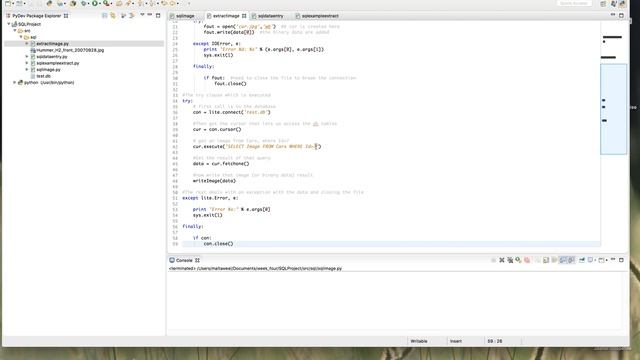Viewport: 640px width, 360px height.
Task: Maximize the editor area
Action: point(621,15)
